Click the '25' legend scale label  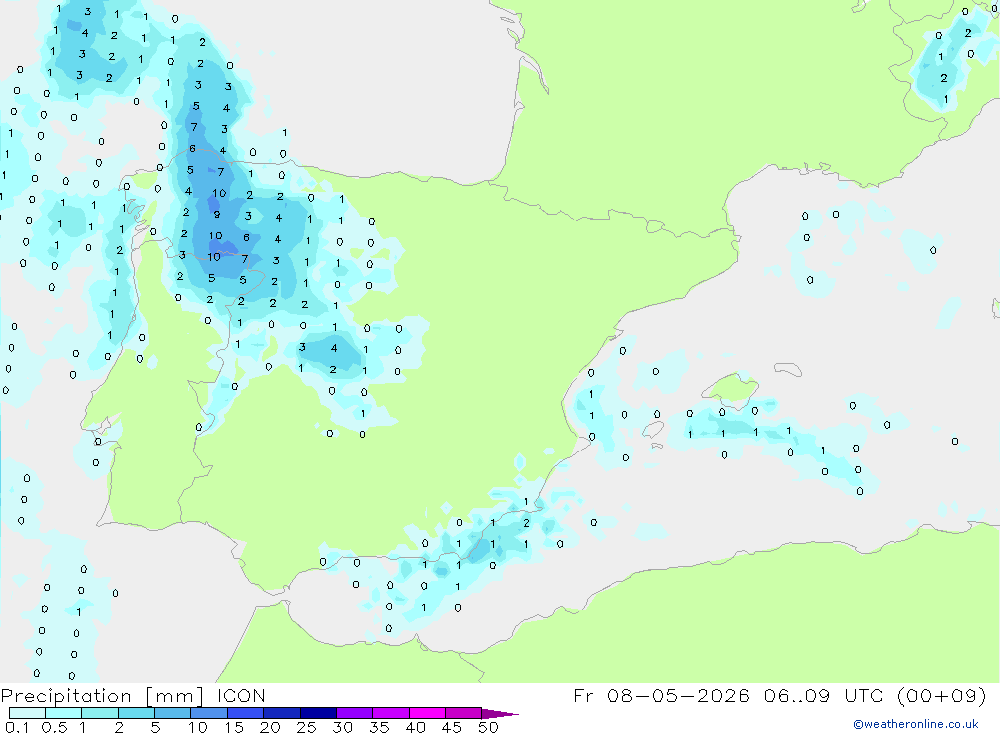point(307,727)
